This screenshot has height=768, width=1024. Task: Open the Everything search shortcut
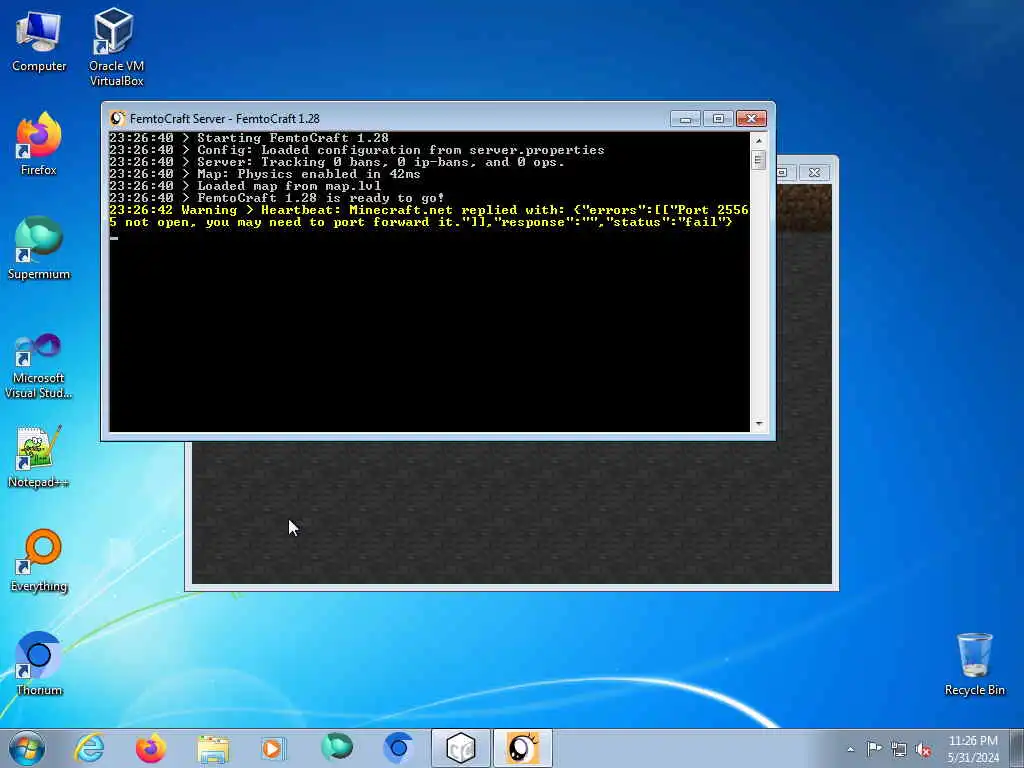39,561
